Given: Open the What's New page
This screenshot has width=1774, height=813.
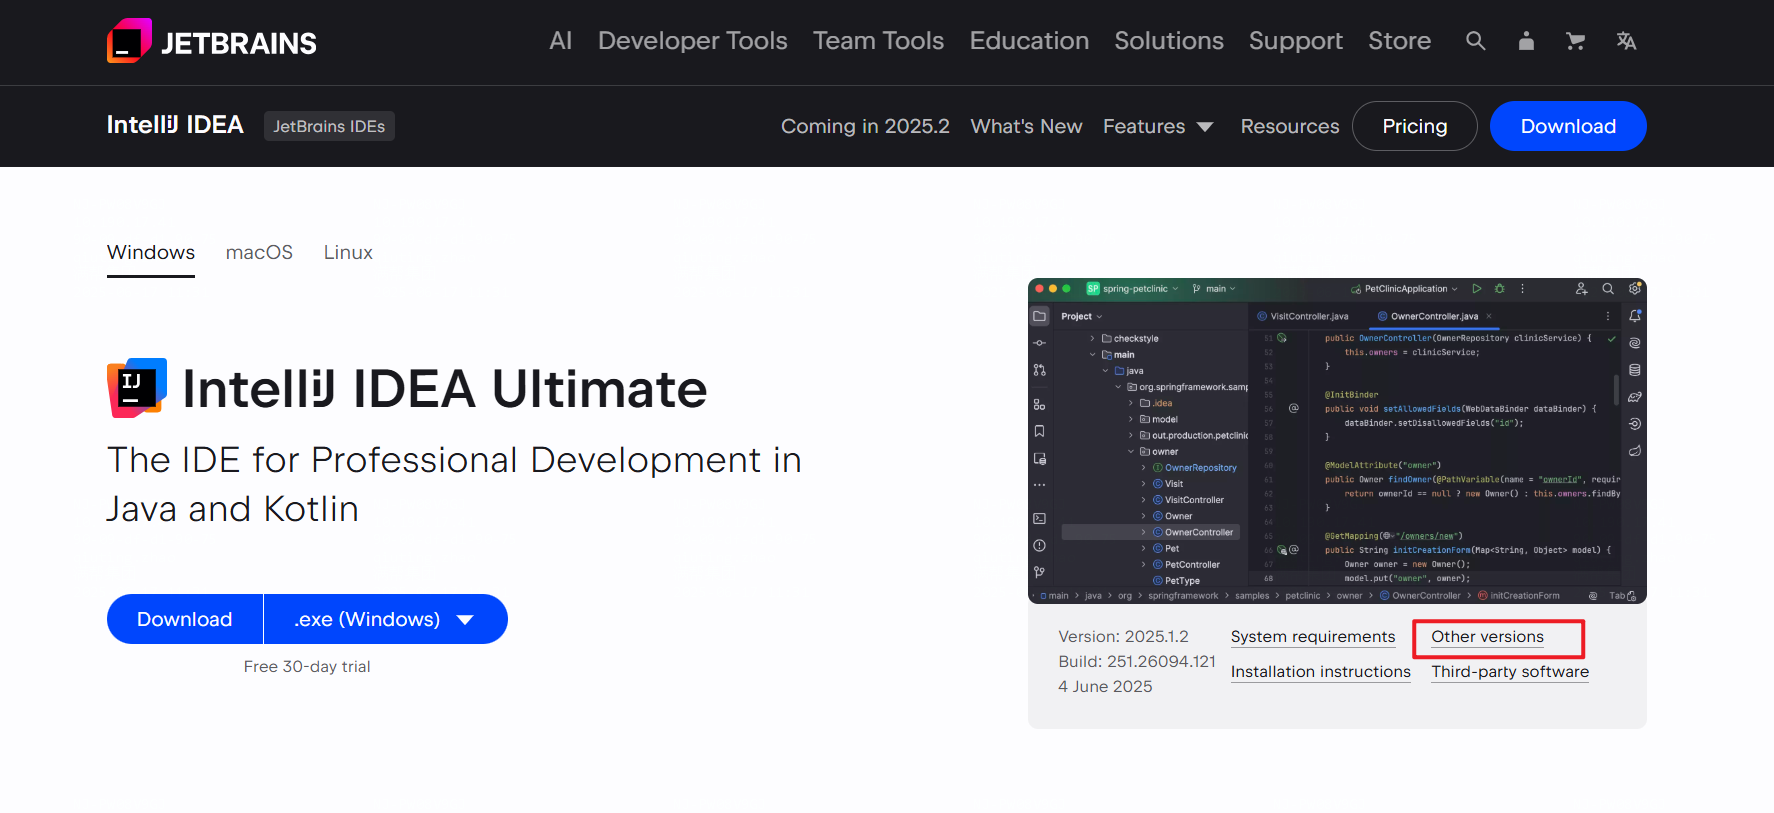Looking at the screenshot, I should point(1026,126).
